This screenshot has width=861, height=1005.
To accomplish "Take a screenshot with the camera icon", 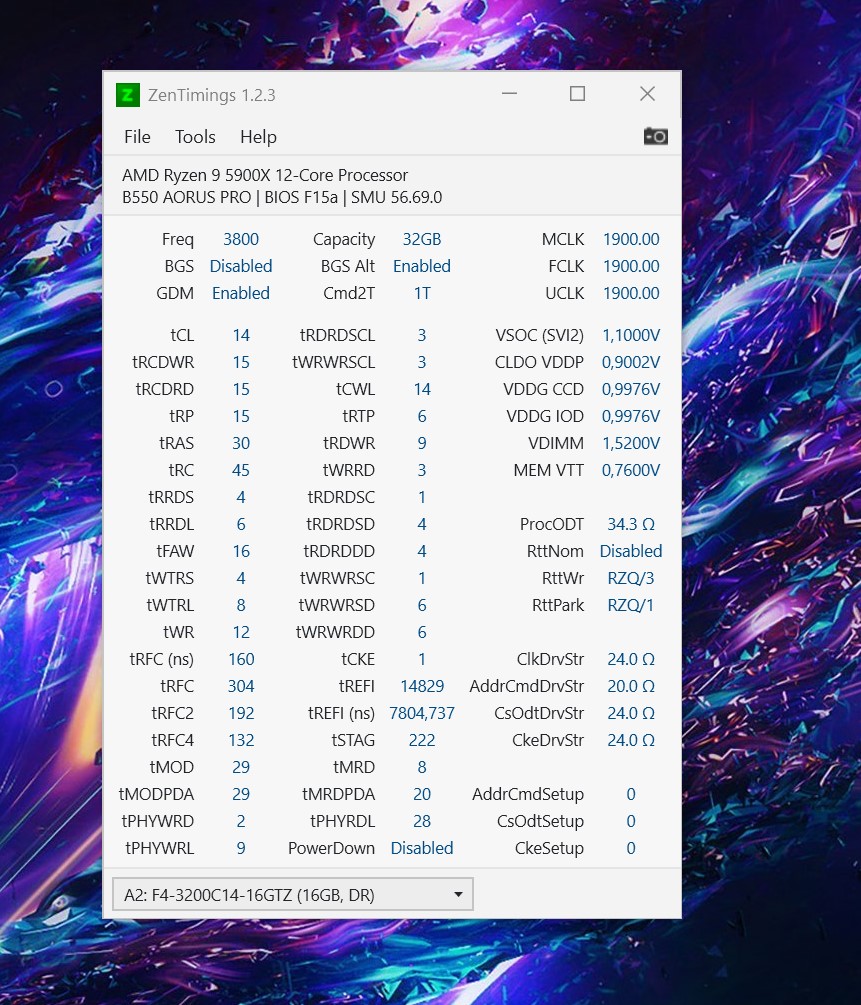I will (x=655, y=137).
